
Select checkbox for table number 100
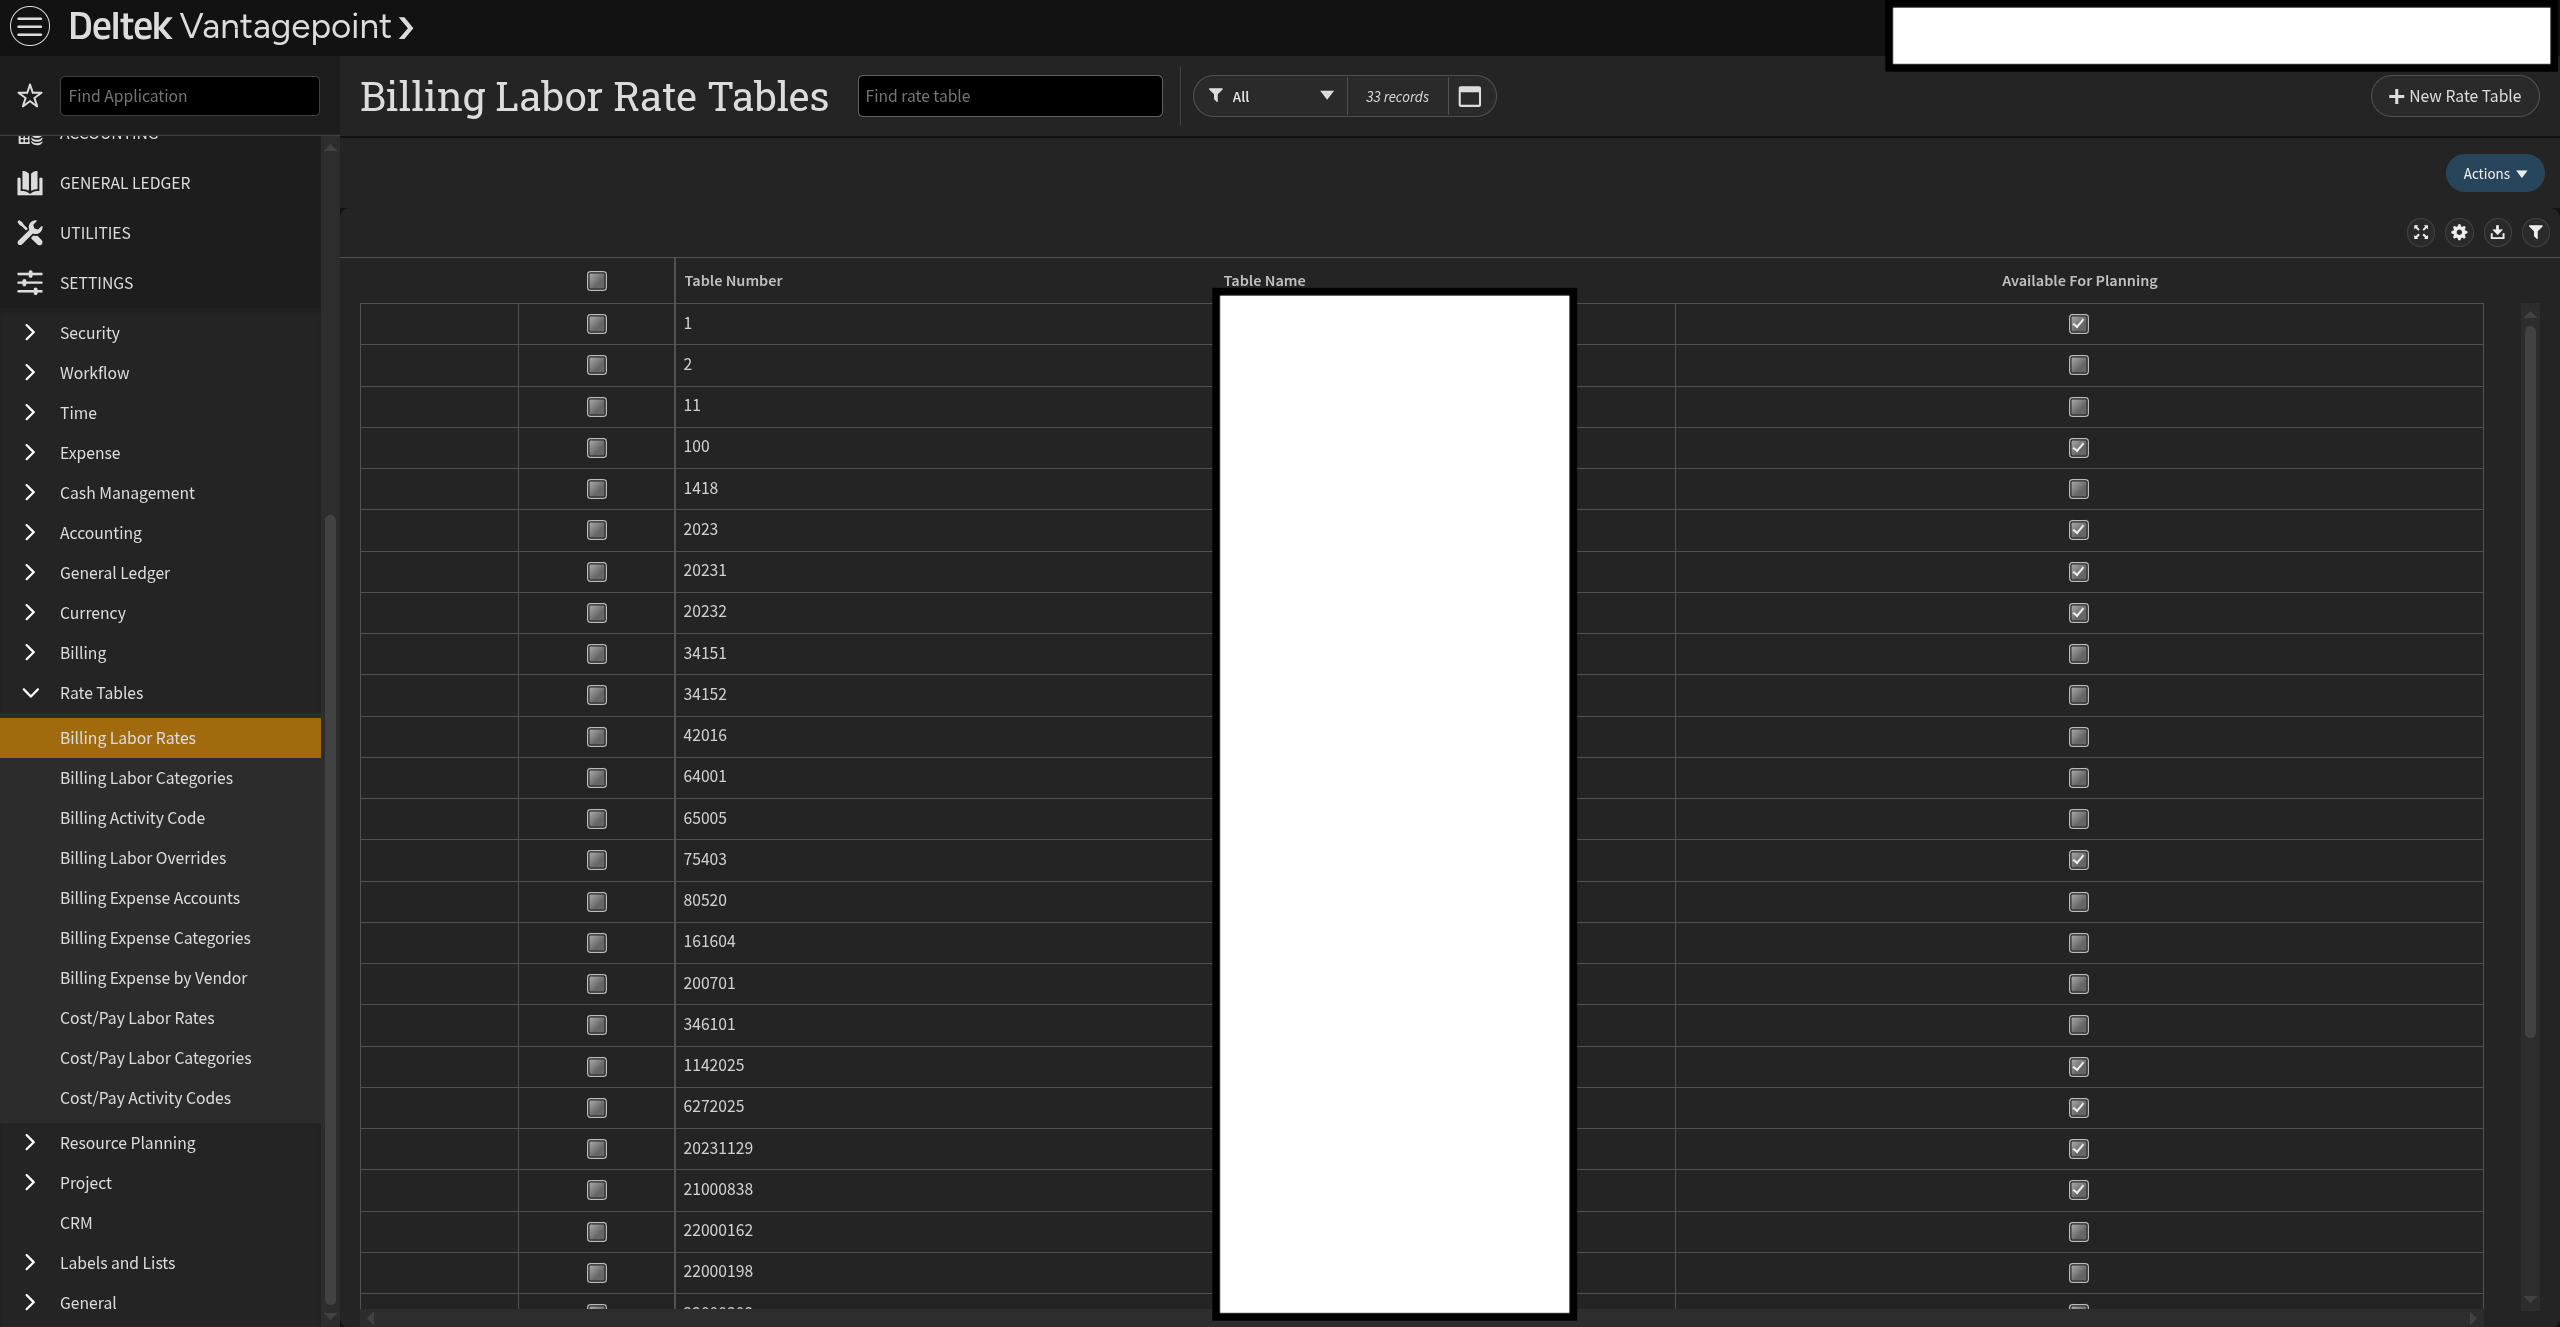[x=597, y=448]
